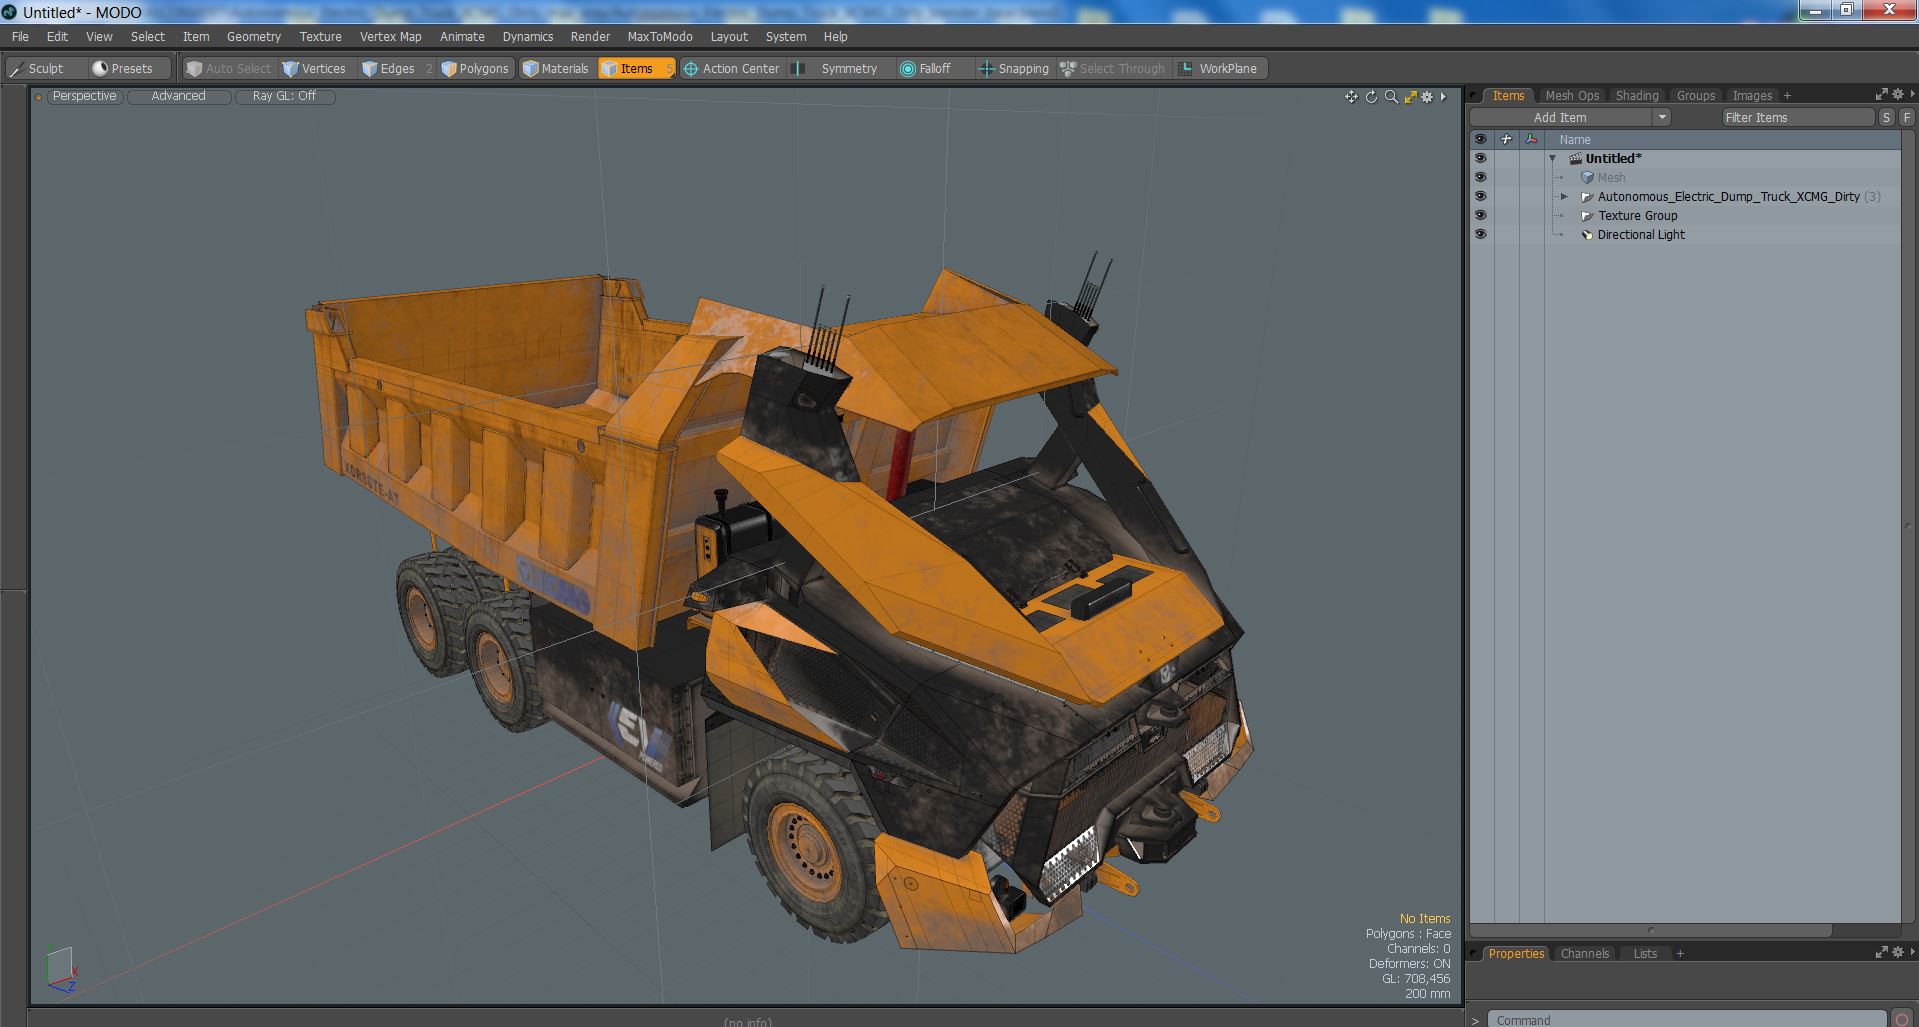The width and height of the screenshot is (1919, 1027).
Task: Open the Advanced shading style dropdown
Action: [x=179, y=96]
